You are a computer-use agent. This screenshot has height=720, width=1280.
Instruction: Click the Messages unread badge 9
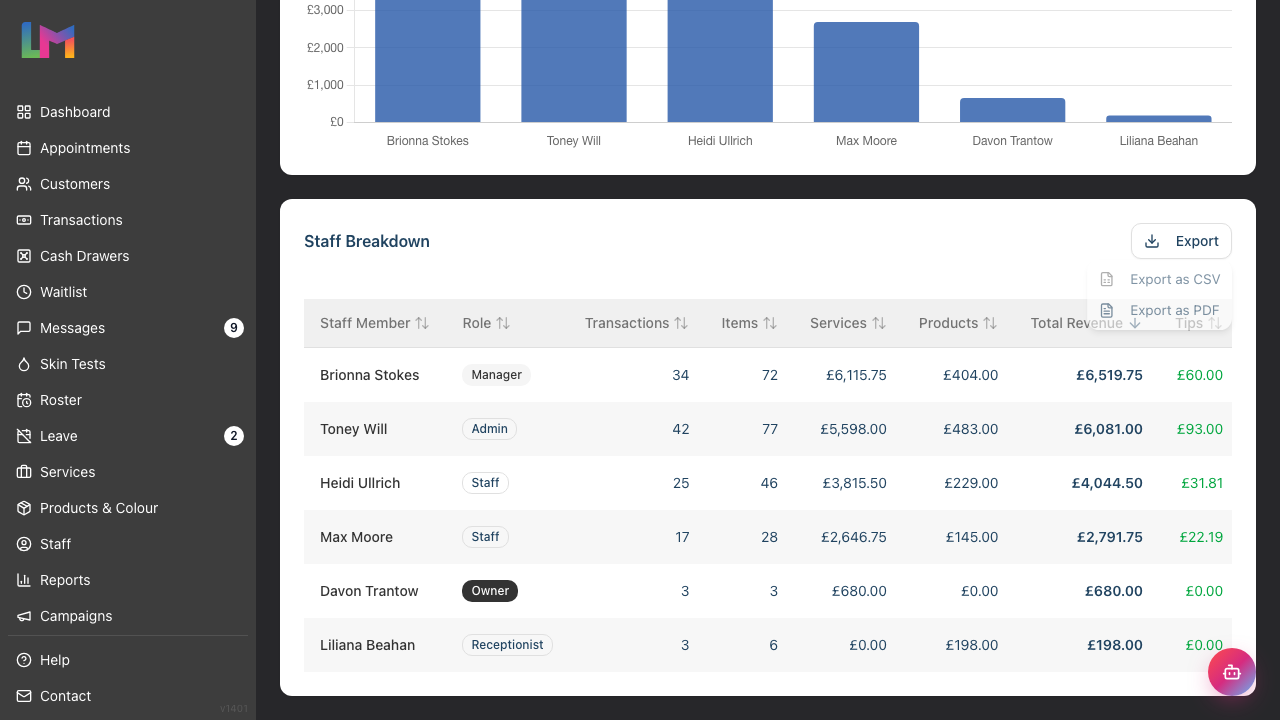[234, 328]
